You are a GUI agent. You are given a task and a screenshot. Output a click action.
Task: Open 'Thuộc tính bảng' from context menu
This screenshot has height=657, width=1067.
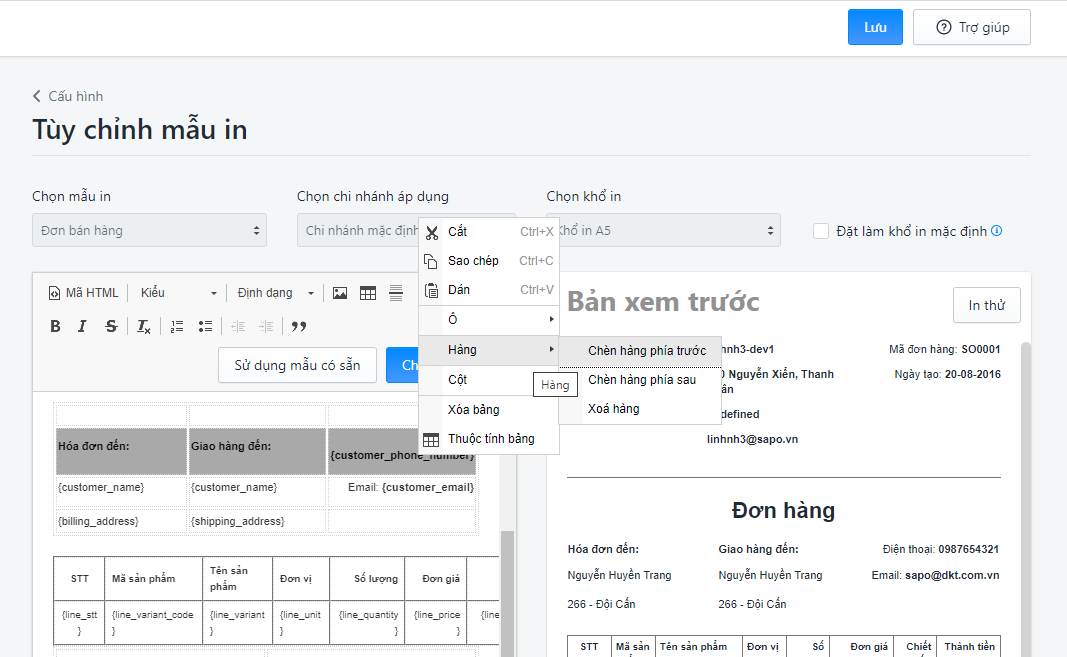click(x=490, y=439)
